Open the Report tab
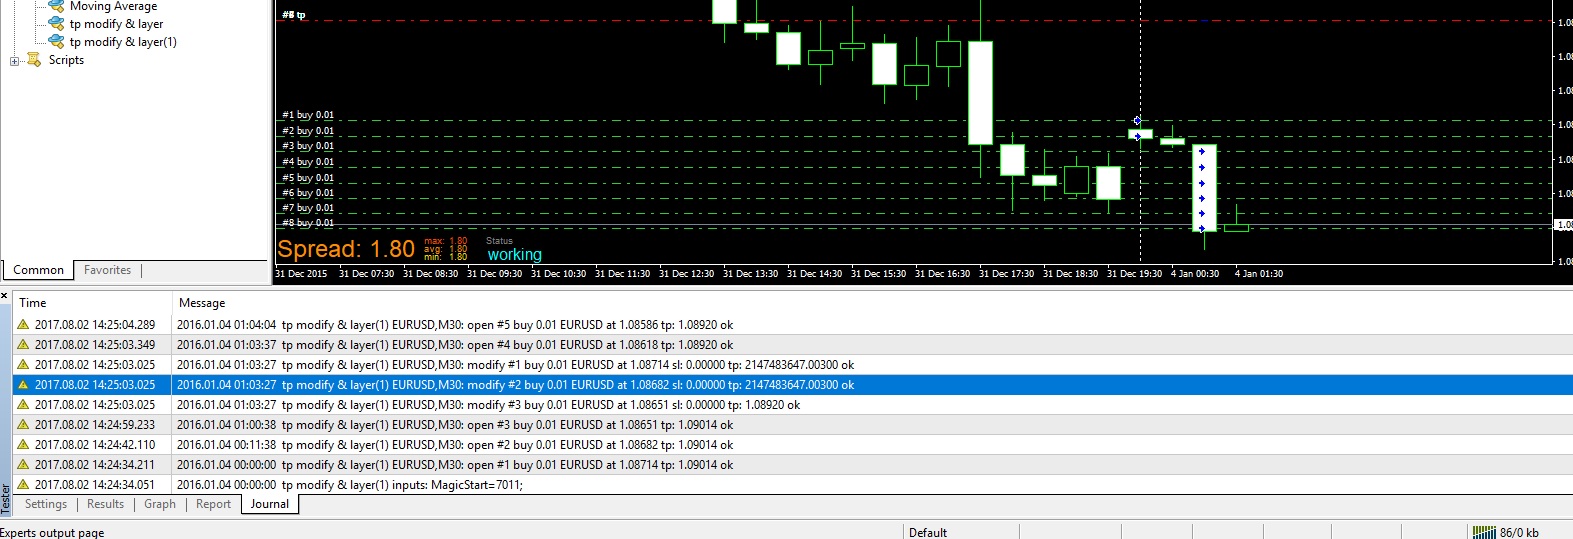Viewport: 1573px width, 539px height. [x=213, y=504]
